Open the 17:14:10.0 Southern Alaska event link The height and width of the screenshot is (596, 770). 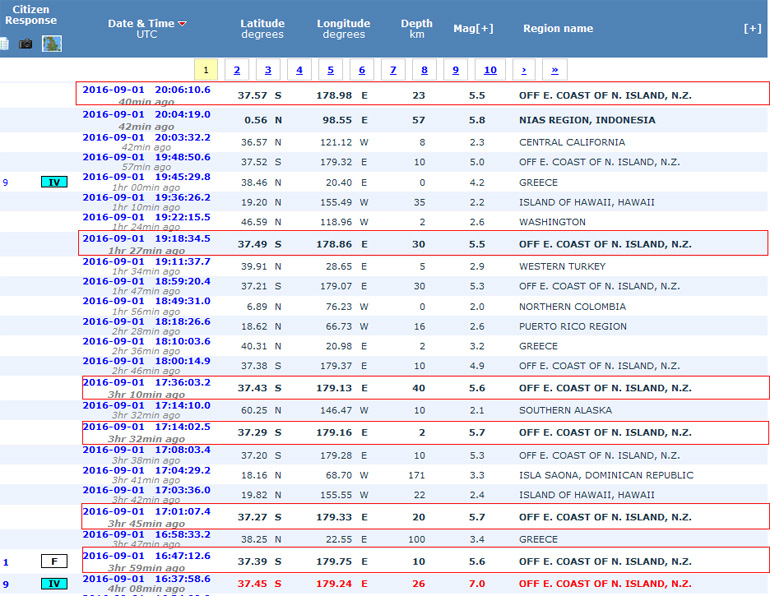(x=146, y=405)
